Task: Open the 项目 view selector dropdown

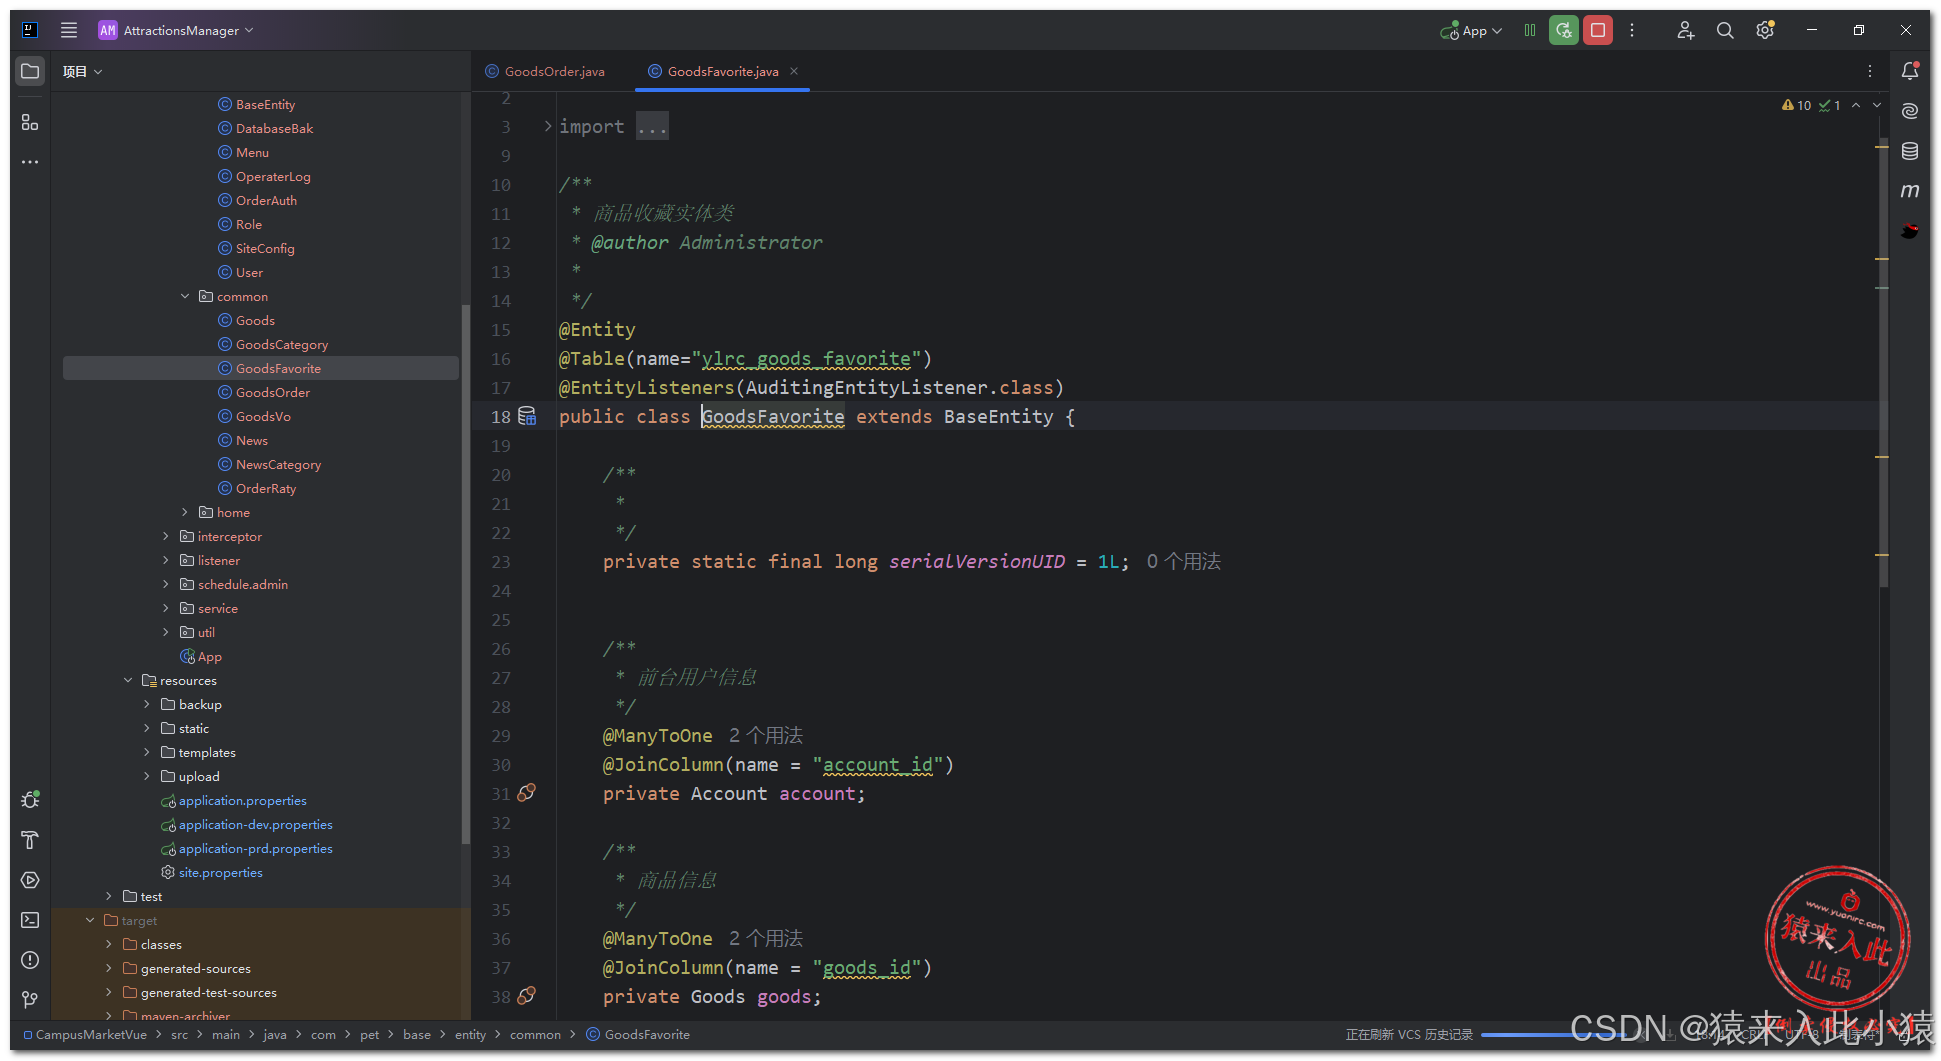Action: [x=82, y=71]
